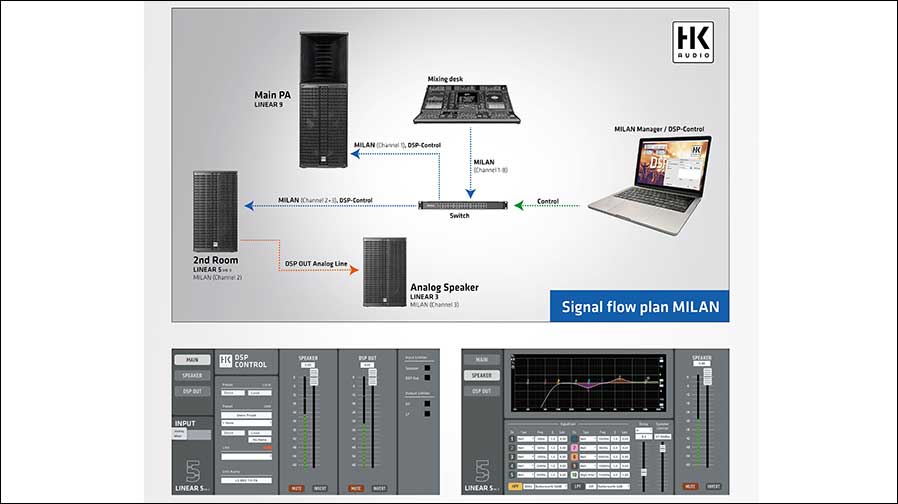898x504 pixels.
Task: Select the Analog Speaker LINEAR 3 image
Action: click(384, 272)
